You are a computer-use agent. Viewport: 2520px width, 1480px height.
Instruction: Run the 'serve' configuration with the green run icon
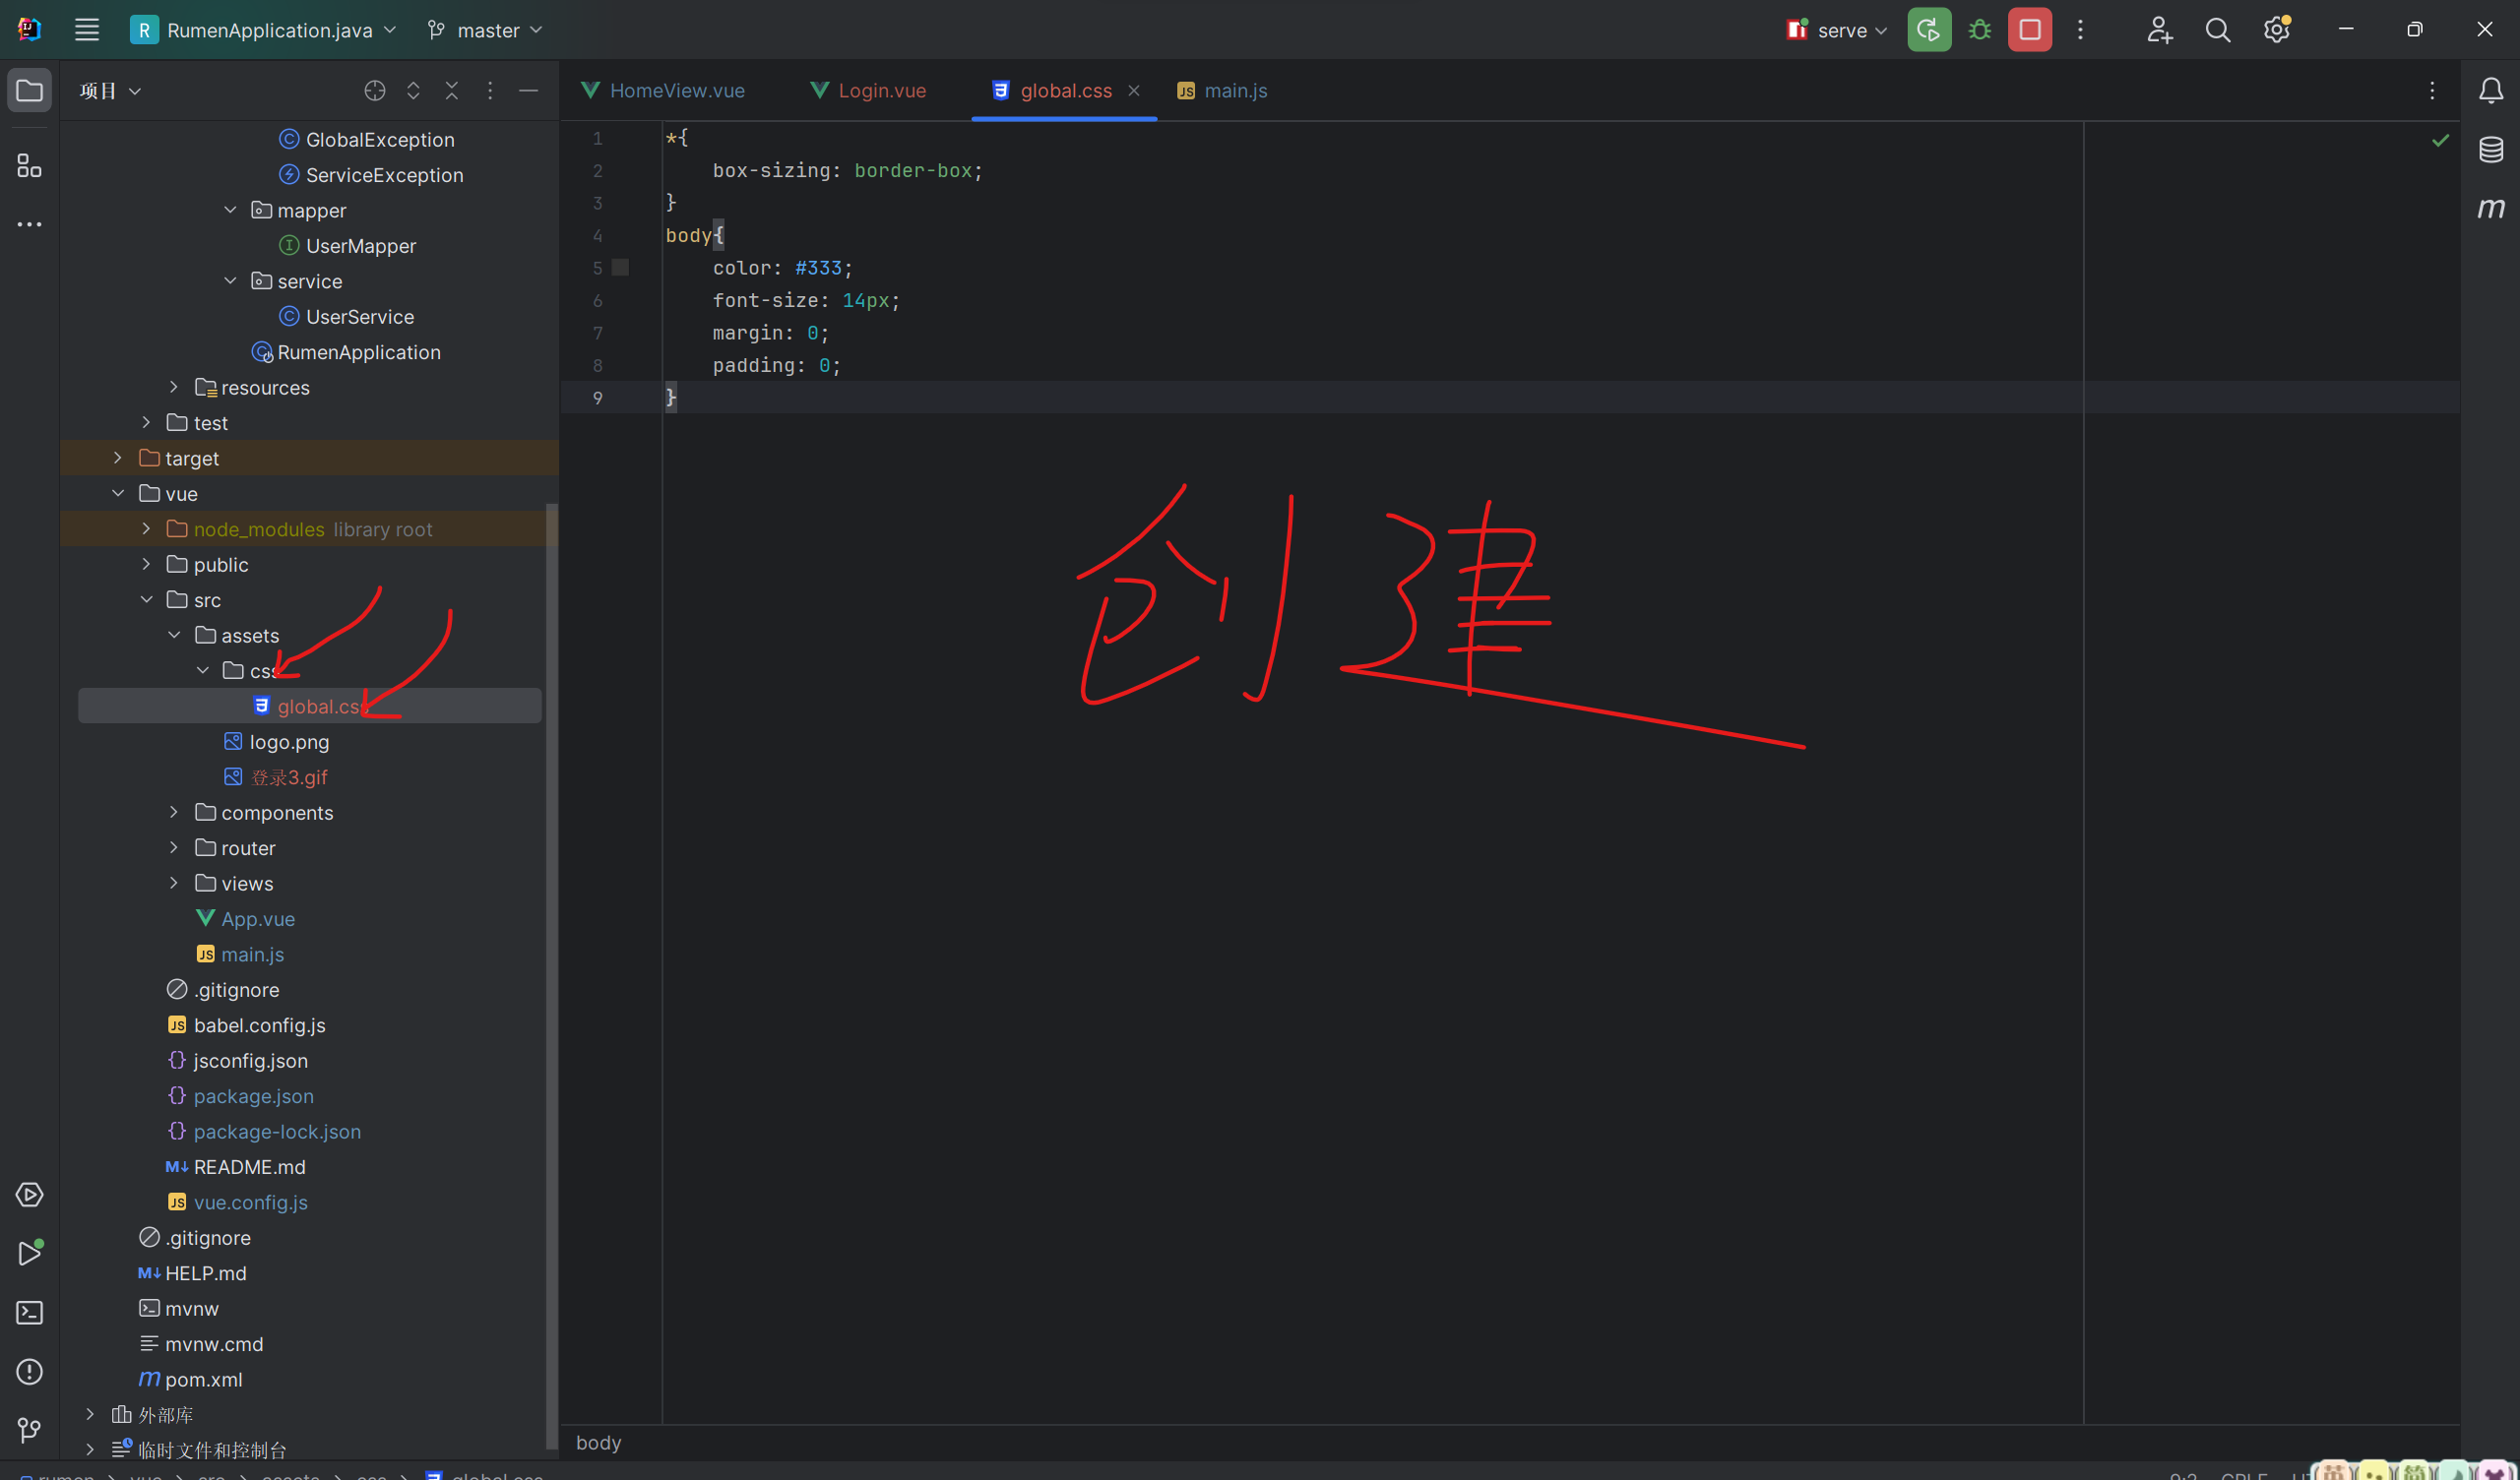coord(1928,29)
